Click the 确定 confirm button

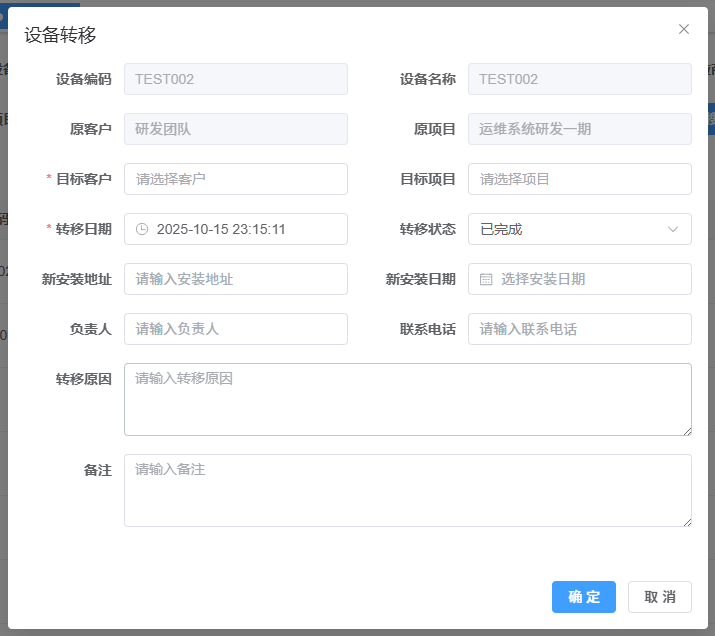(584, 597)
